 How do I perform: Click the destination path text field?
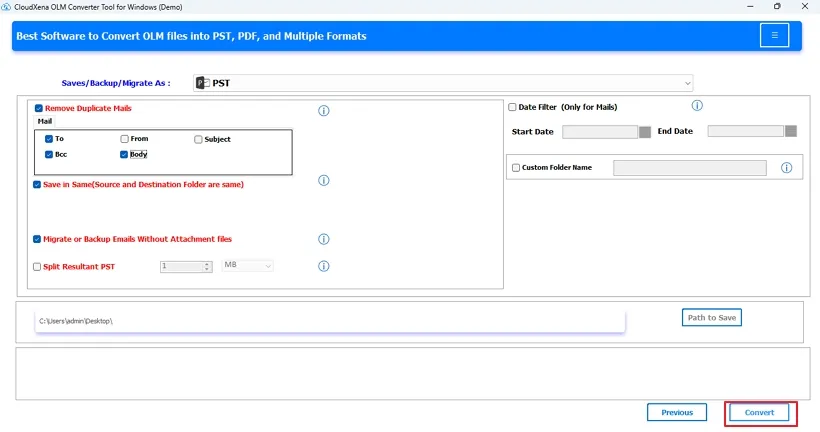tap(330, 321)
